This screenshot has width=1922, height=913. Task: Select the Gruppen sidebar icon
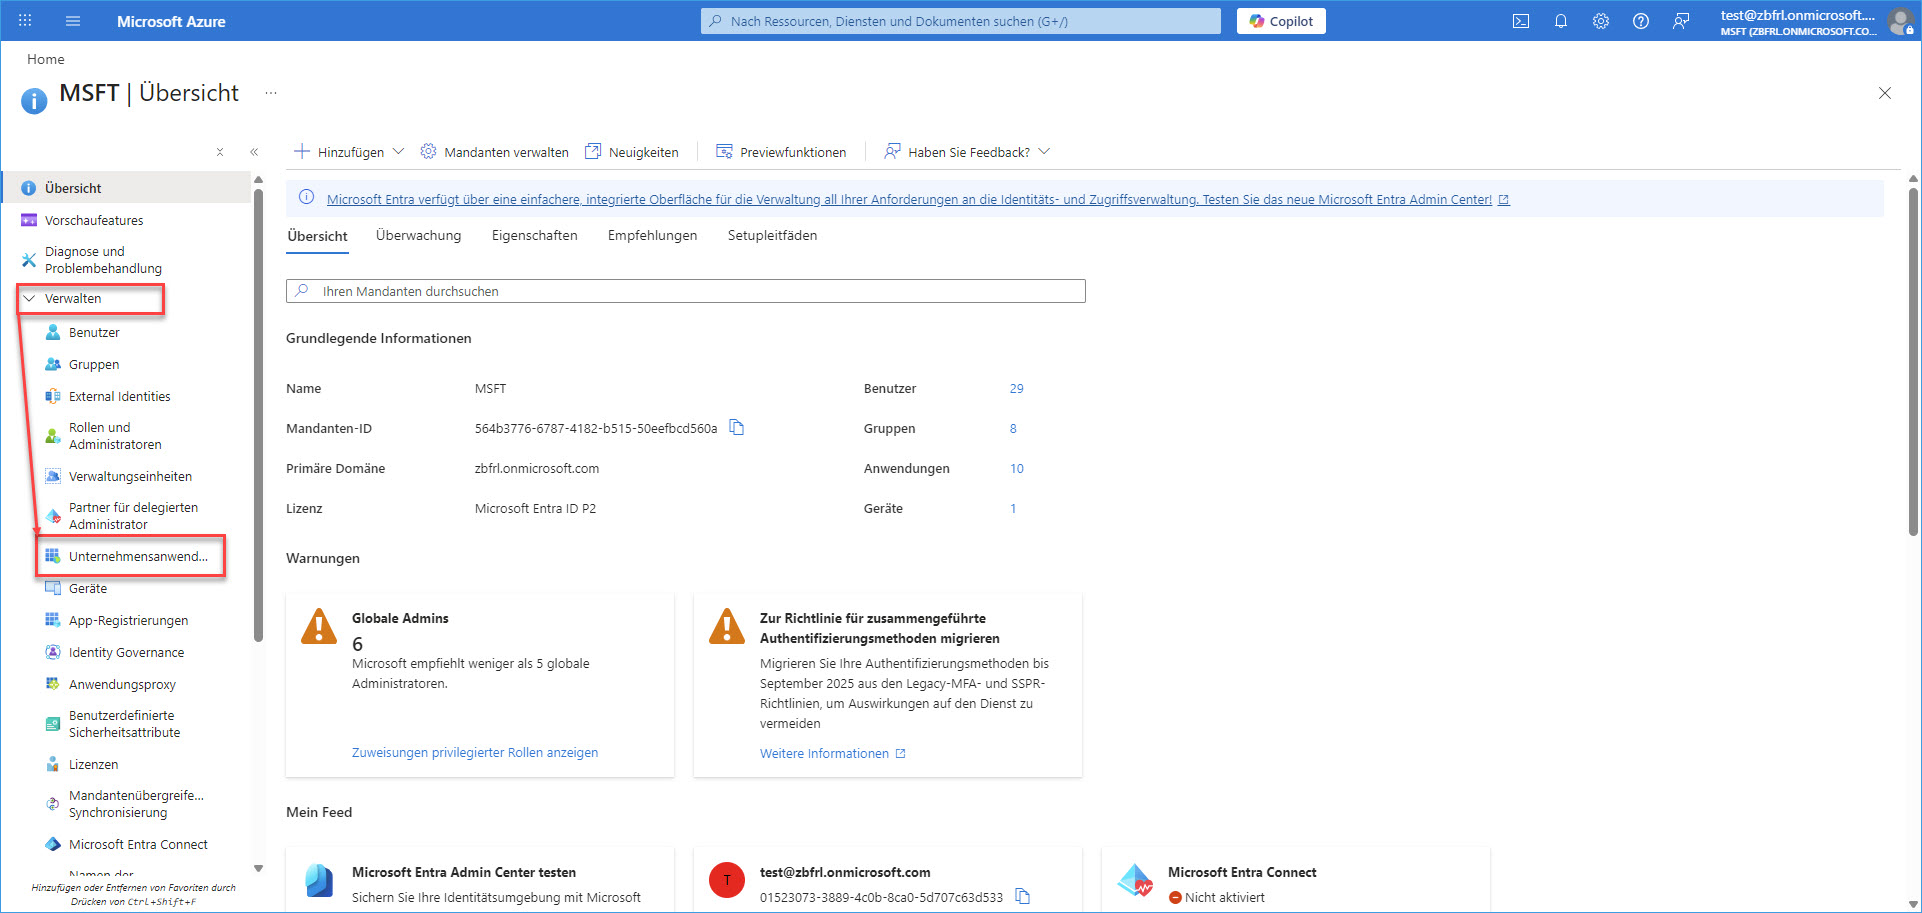[x=52, y=364]
